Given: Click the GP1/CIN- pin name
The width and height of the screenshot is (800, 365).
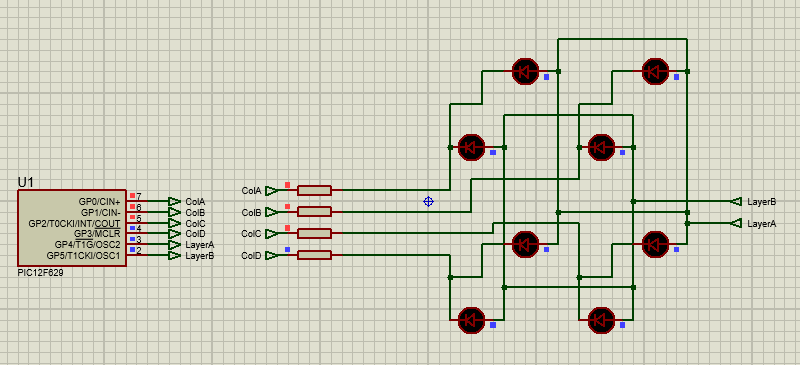Looking at the screenshot, I should pos(101,212).
